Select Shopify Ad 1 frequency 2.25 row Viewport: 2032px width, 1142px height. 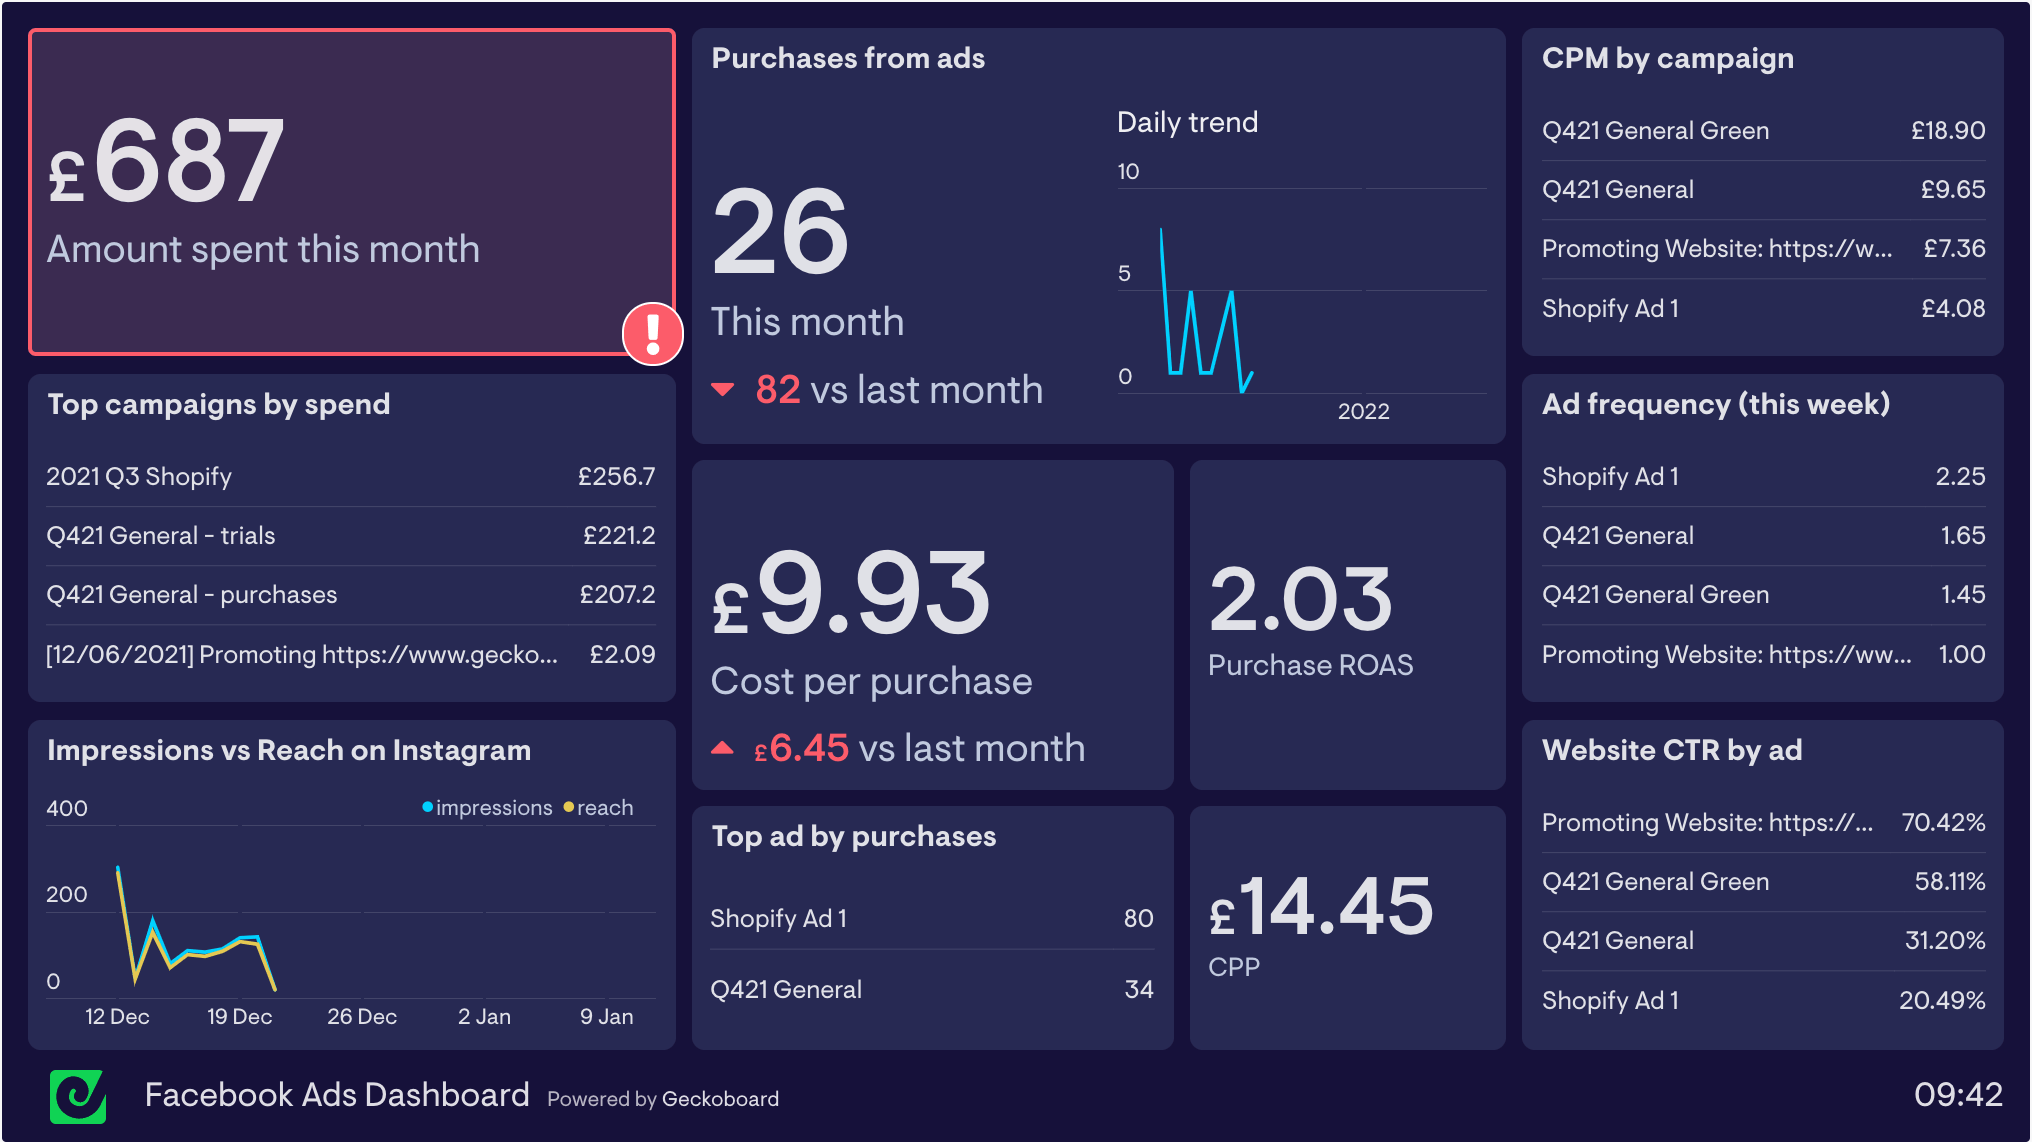pyautogui.click(x=1763, y=477)
